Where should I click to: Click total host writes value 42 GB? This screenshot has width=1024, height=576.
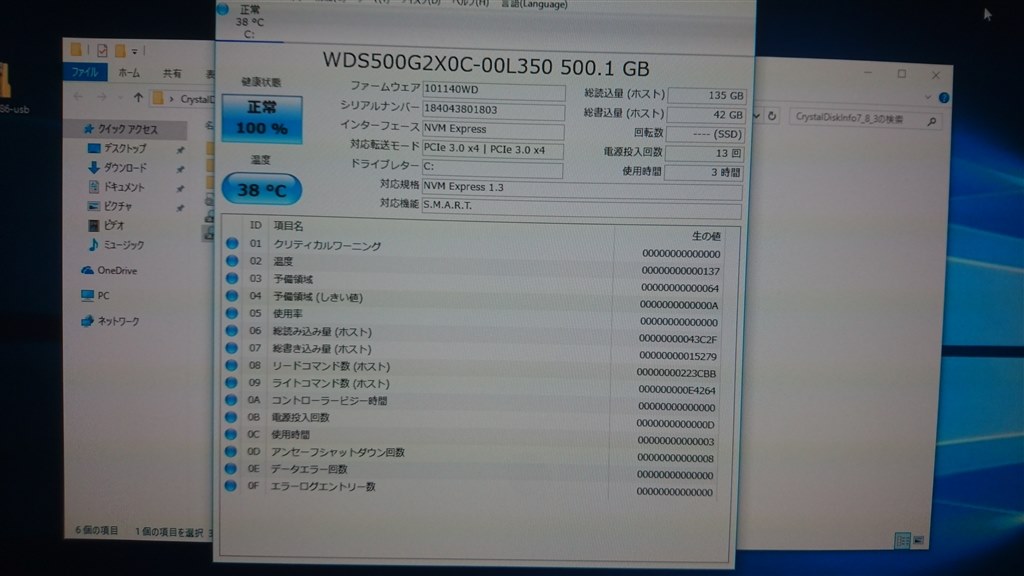[x=706, y=114]
